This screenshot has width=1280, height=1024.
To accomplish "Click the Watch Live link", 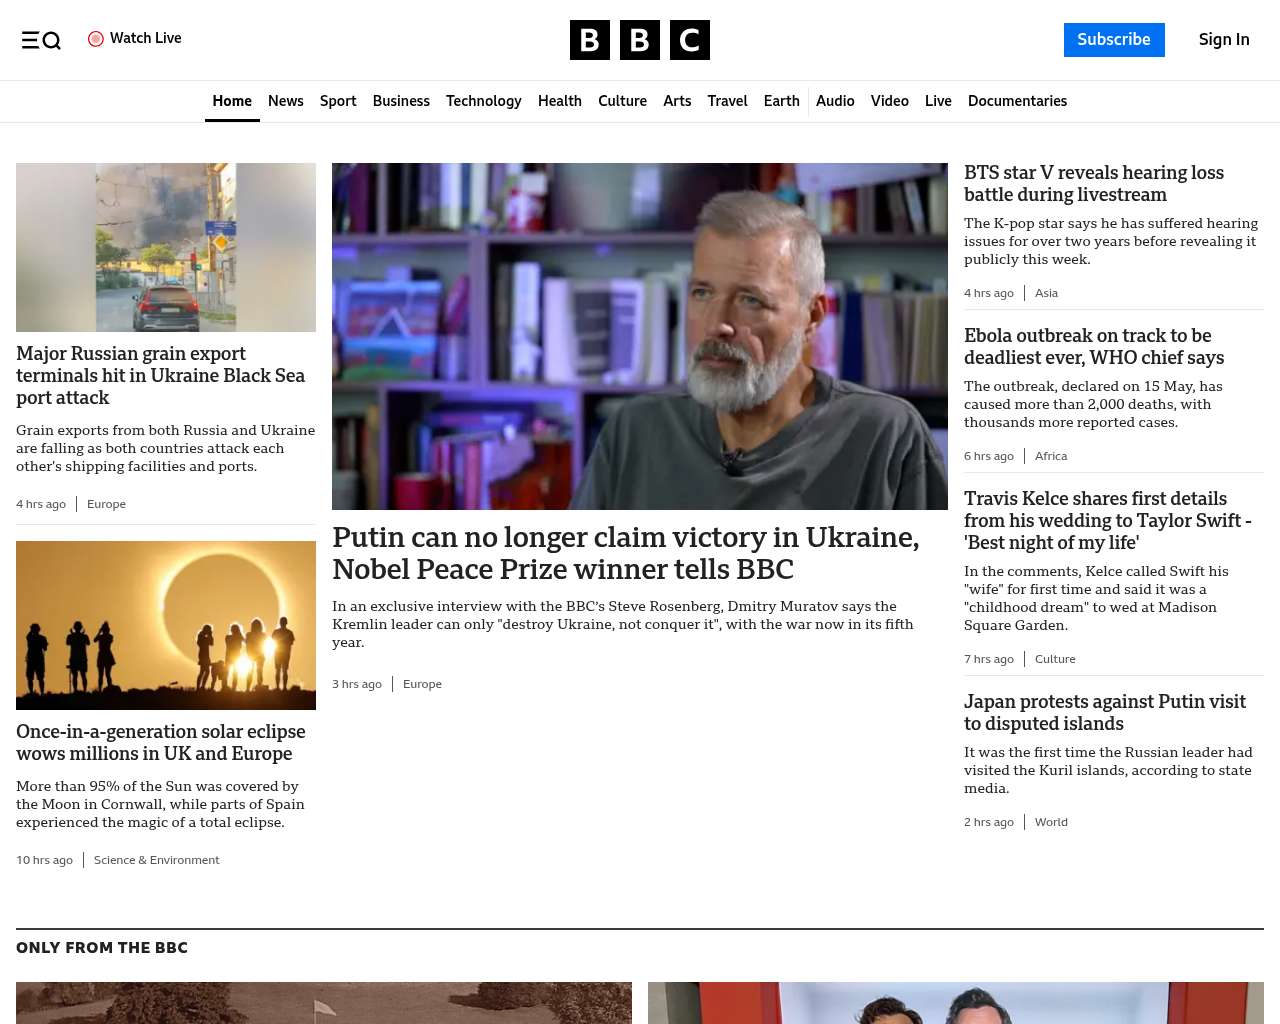I will click(x=135, y=38).
